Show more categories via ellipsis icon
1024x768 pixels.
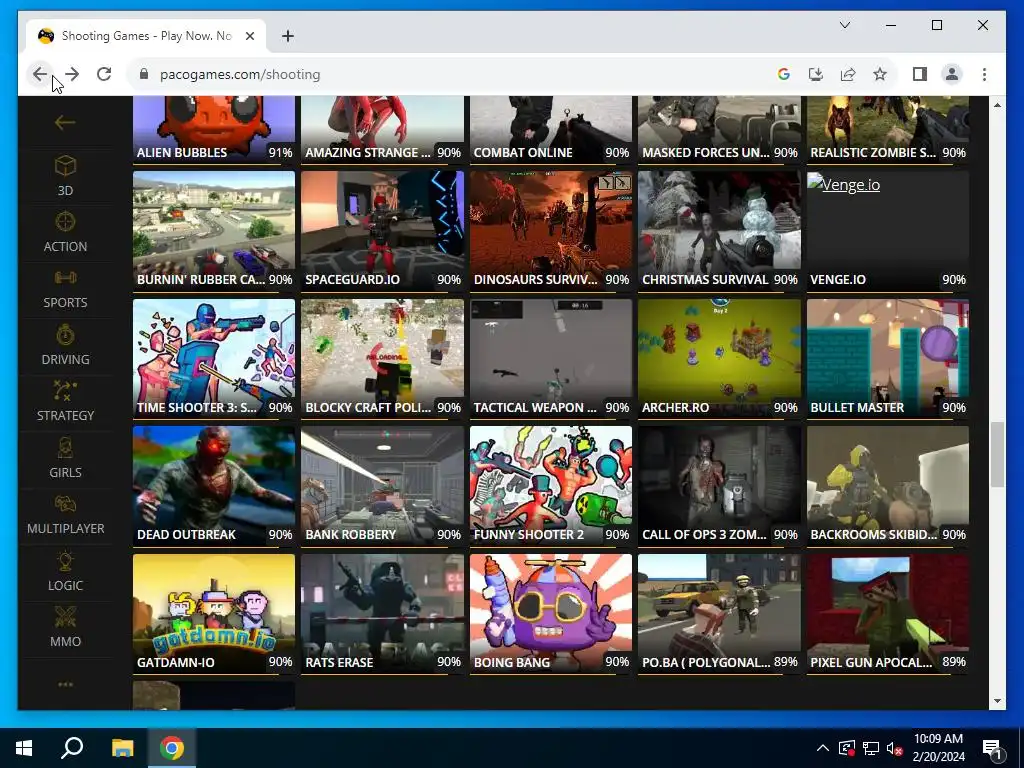point(65,684)
